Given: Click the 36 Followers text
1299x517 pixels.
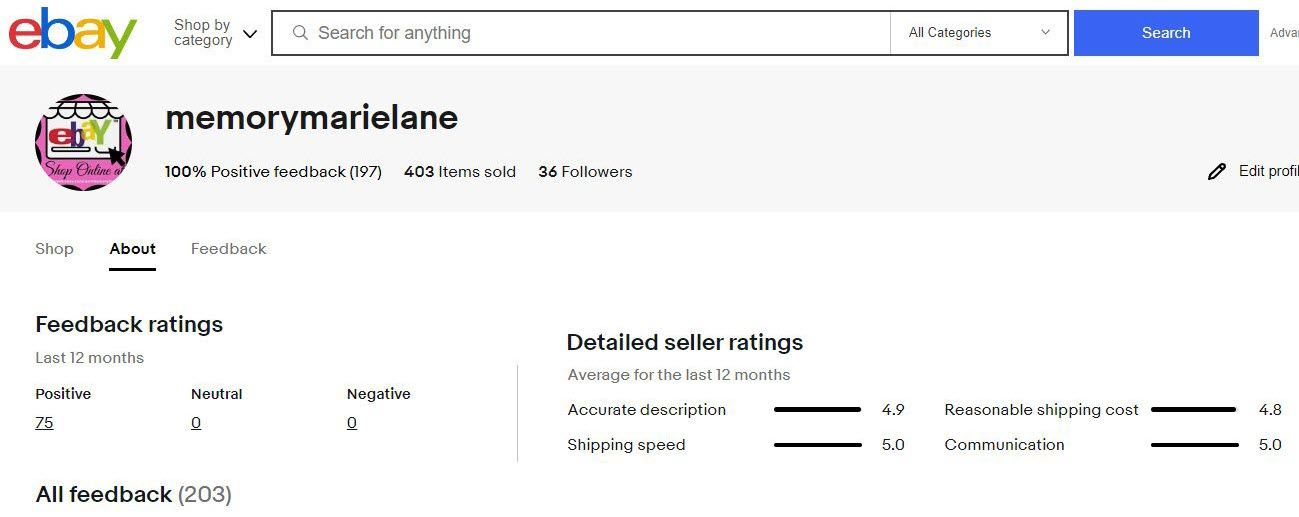Looking at the screenshot, I should (x=585, y=172).
